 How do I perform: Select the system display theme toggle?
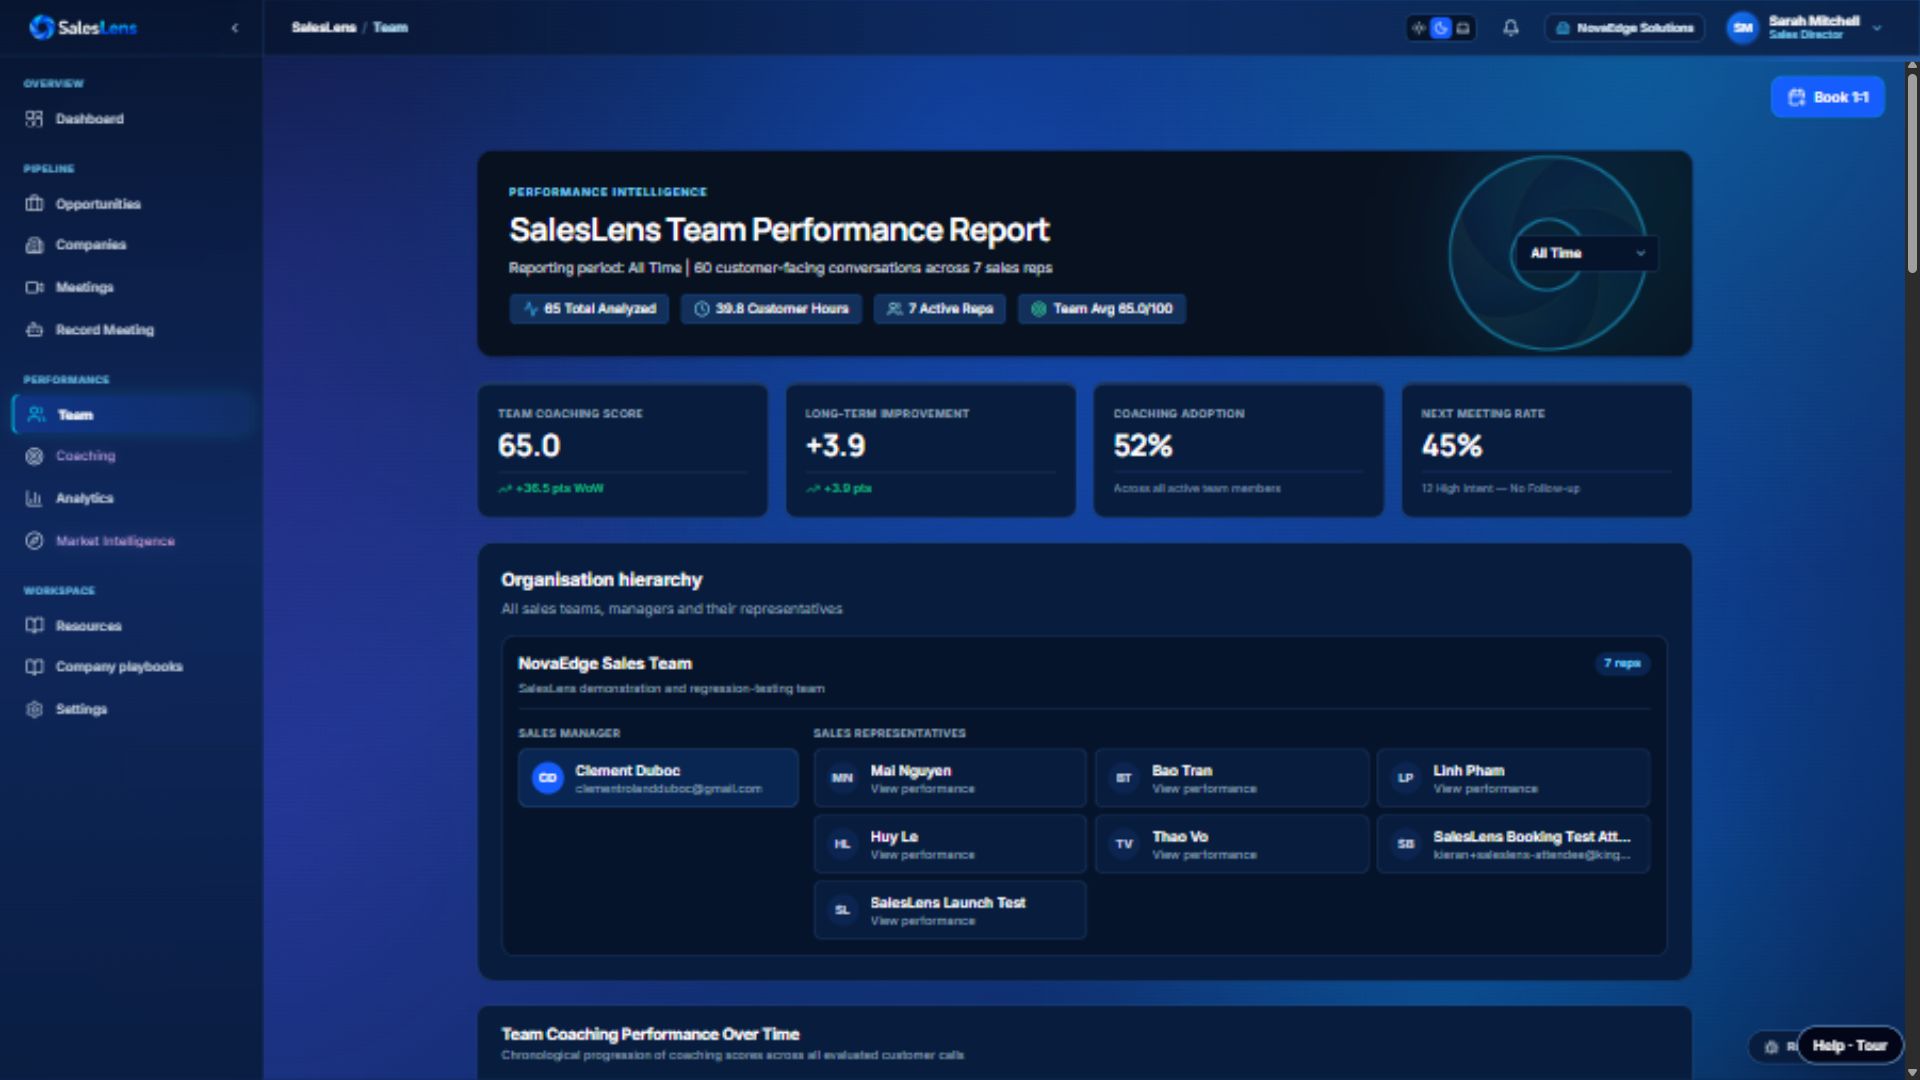click(1463, 28)
